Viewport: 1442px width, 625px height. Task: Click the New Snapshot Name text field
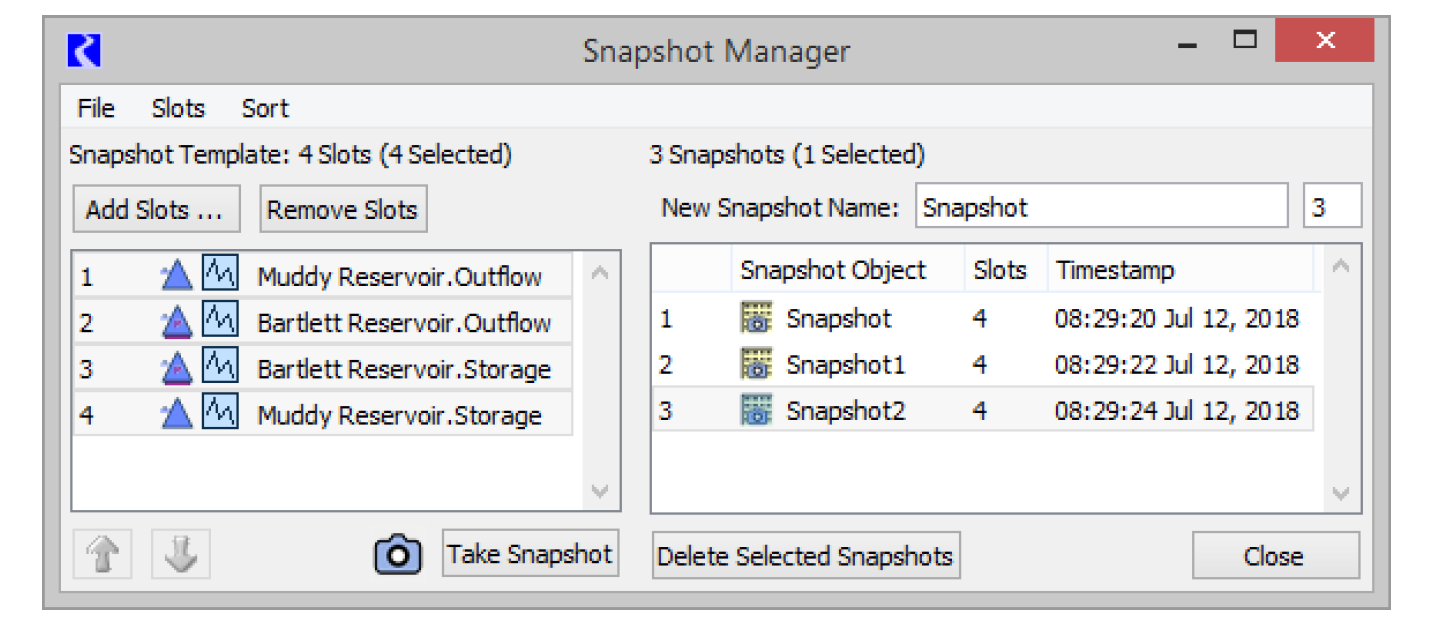coord(1101,207)
